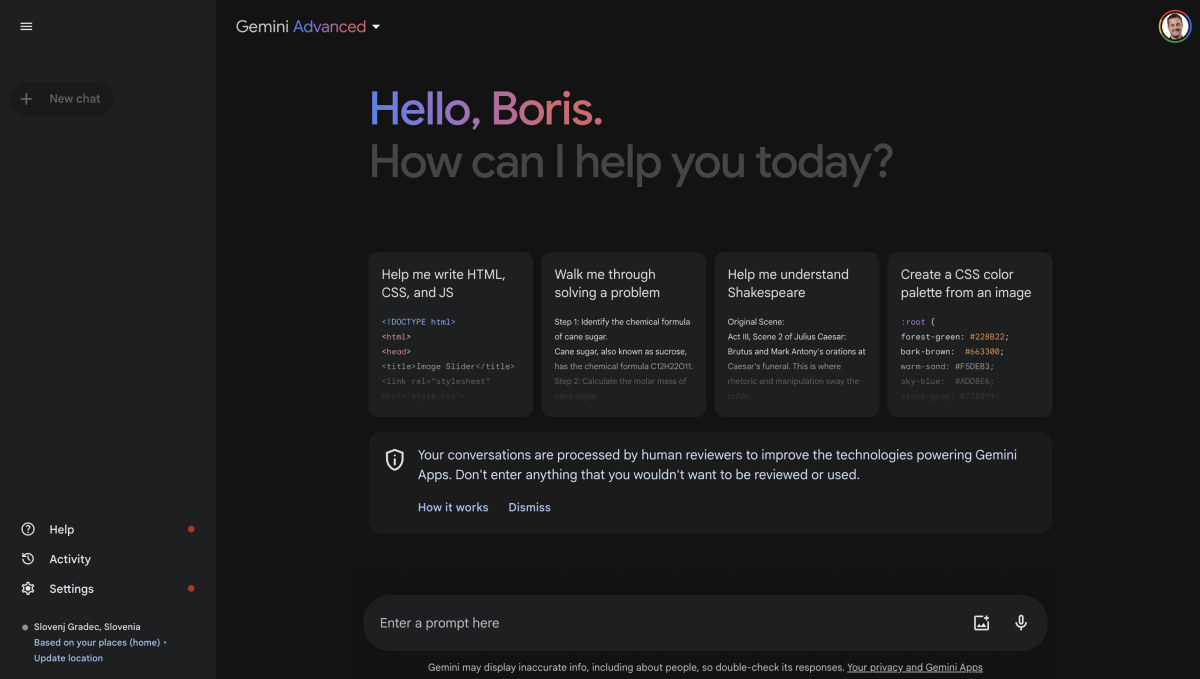Click the upload image icon
Image resolution: width=1200 pixels, height=679 pixels.
coord(981,623)
